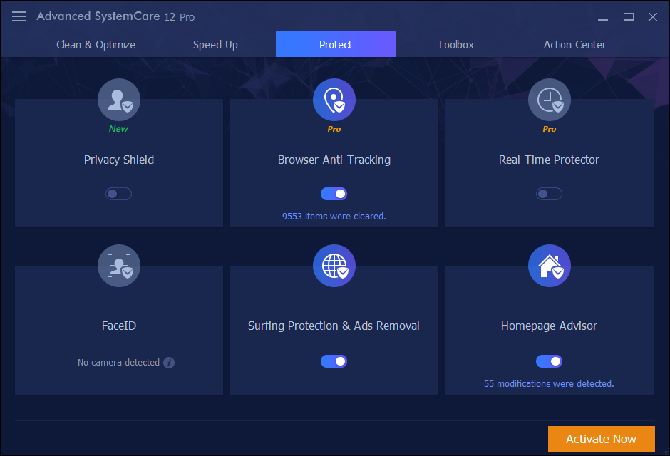Click the info icon next to No camera detected
The width and height of the screenshot is (670, 456).
[169, 362]
